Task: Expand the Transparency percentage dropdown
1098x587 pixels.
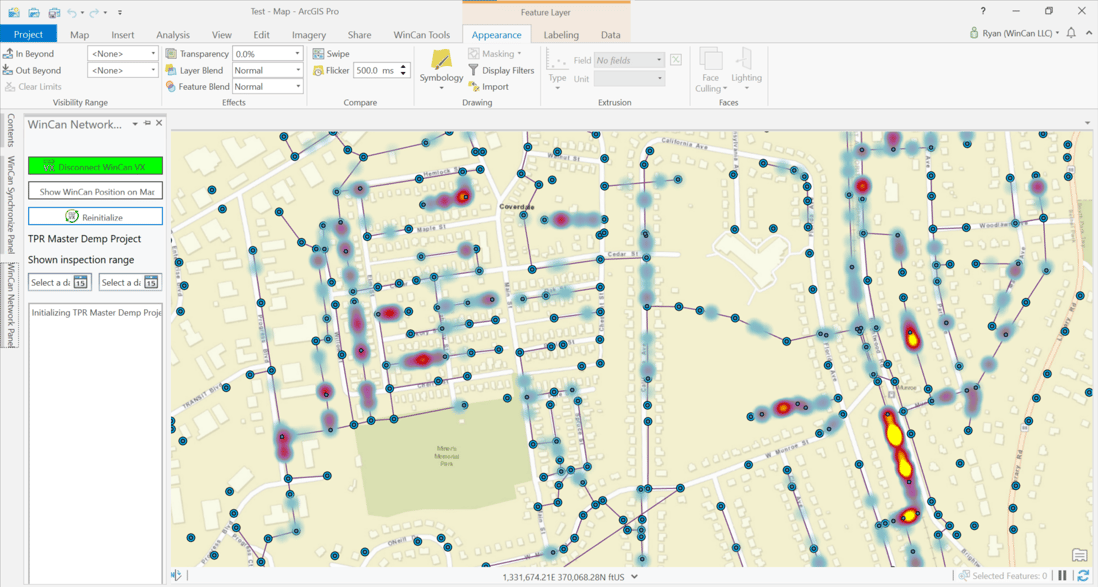Action: point(295,54)
